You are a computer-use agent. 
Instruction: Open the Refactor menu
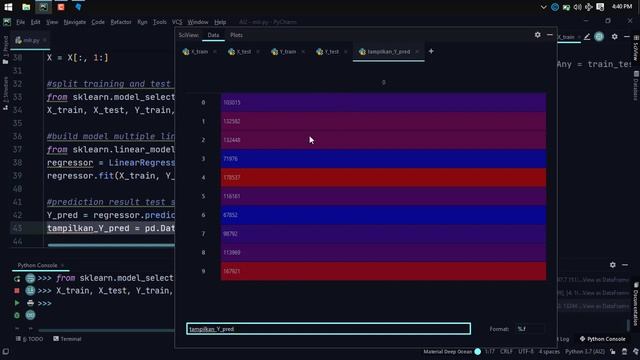[121, 22]
